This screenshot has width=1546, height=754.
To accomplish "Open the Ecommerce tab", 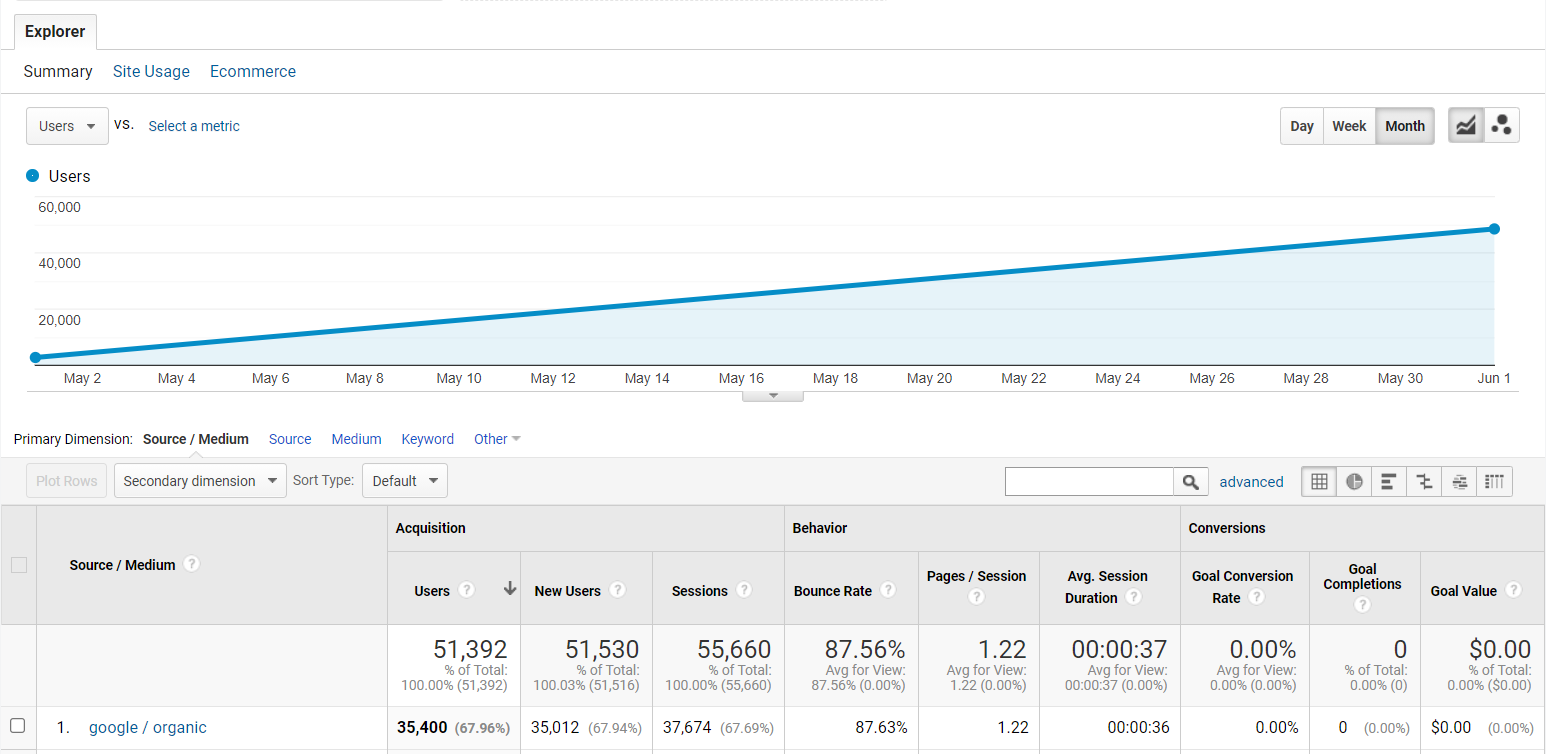I will (253, 72).
